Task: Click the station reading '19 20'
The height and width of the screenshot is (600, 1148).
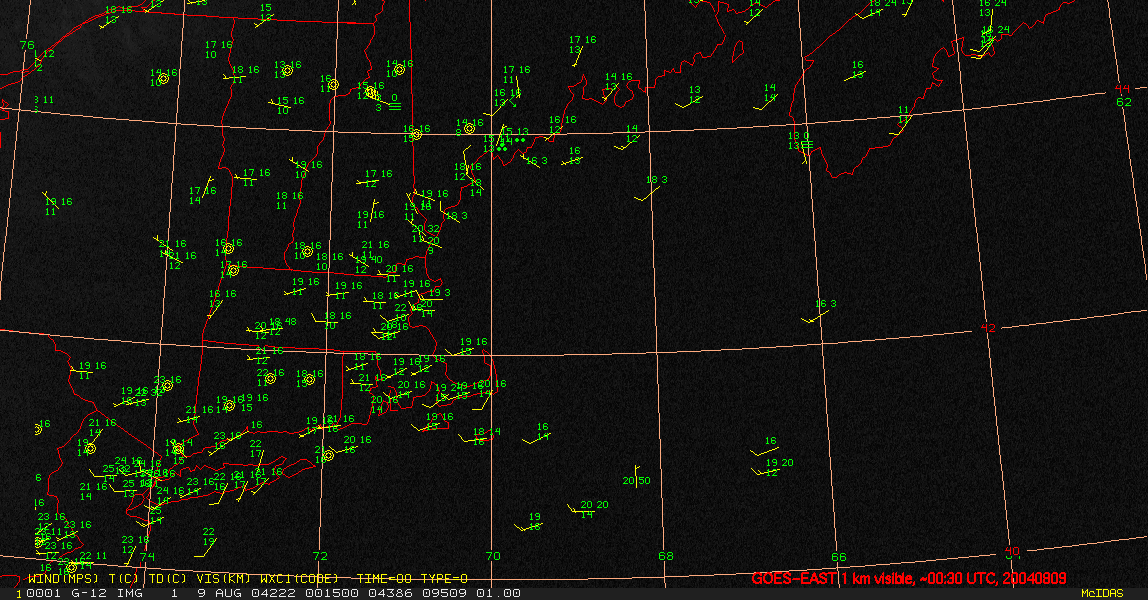Action: click(x=780, y=462)
